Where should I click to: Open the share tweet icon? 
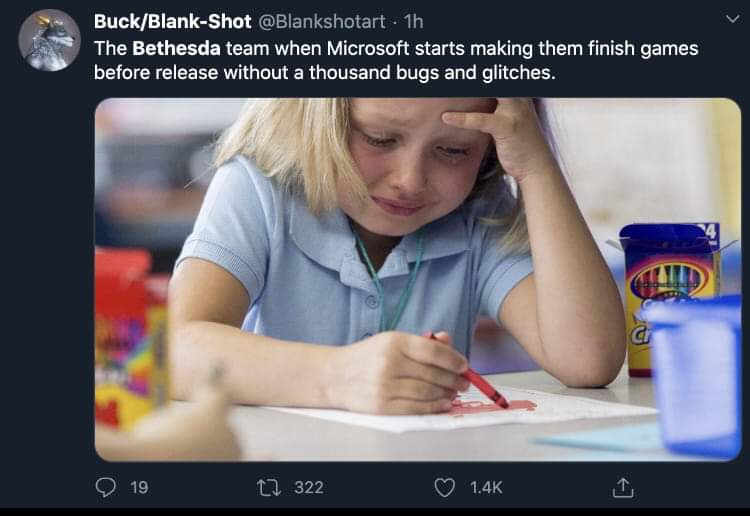(x=622, y=487)
